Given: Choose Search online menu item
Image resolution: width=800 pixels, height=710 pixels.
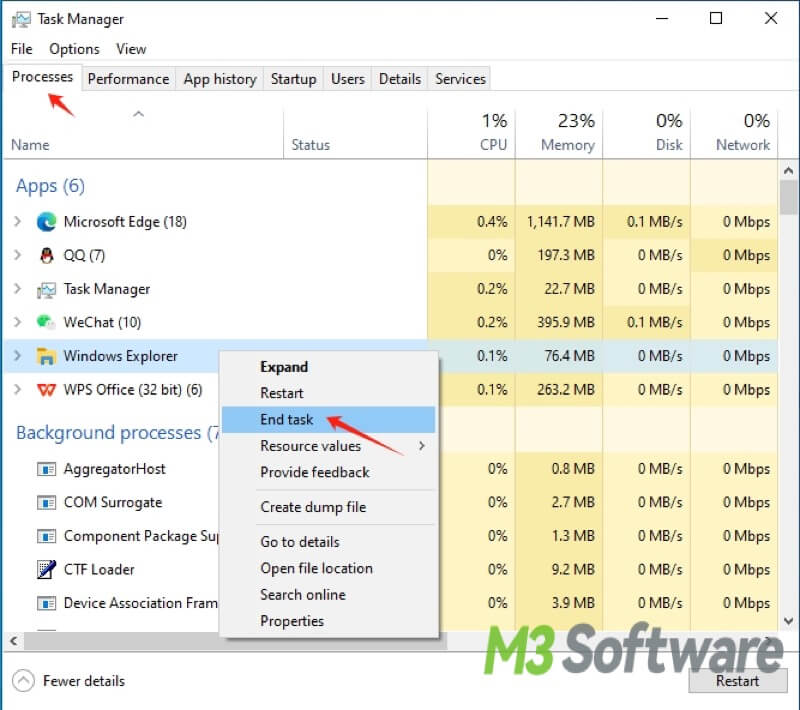Looking at the screenshot, I should coord(329,595).
